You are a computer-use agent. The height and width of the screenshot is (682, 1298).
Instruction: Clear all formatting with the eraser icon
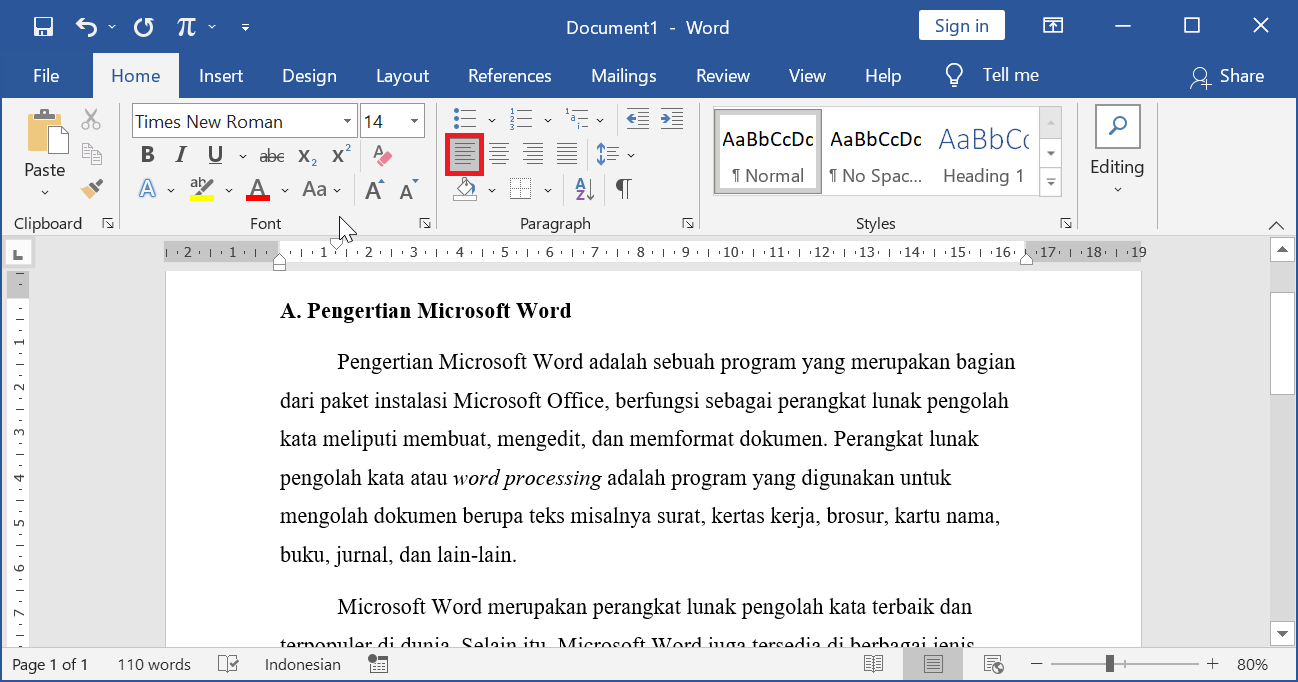click(382, 155)
